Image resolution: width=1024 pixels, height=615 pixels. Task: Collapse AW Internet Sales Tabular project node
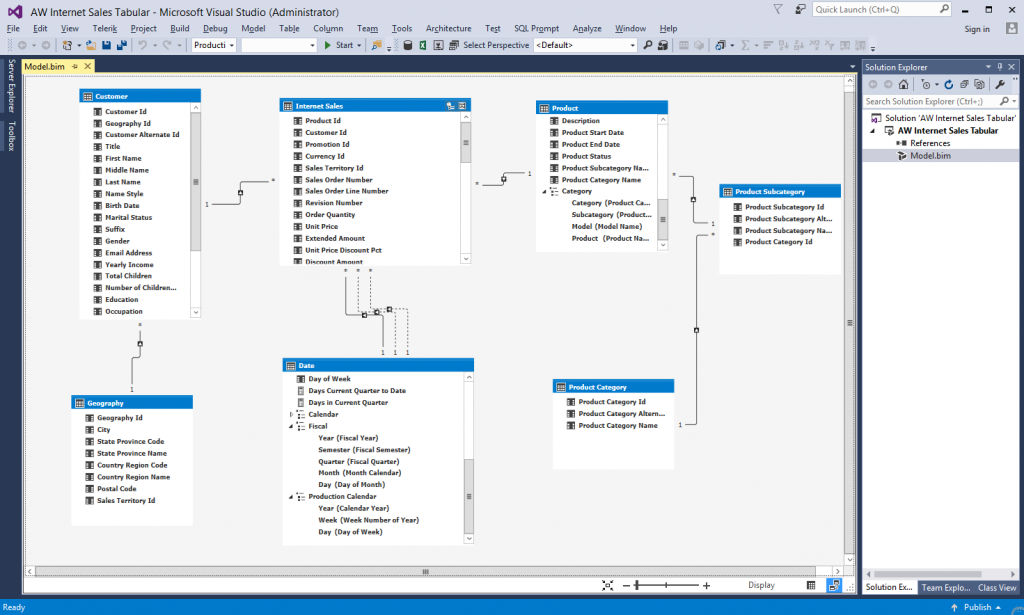[x=872, y=131]
